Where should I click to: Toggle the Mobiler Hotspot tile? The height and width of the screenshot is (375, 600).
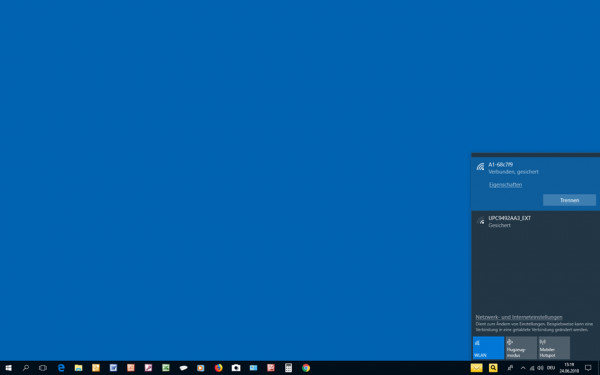pyautogui.click(x=554, y=348)
